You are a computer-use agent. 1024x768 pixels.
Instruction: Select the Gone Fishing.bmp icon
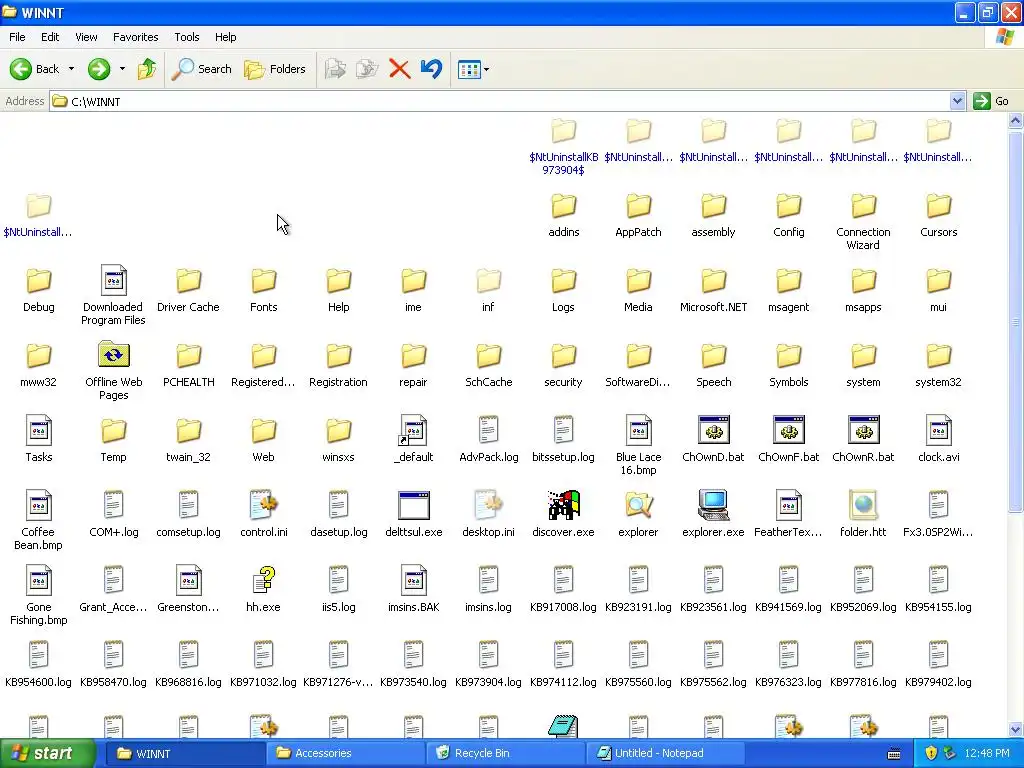[39, 581]
